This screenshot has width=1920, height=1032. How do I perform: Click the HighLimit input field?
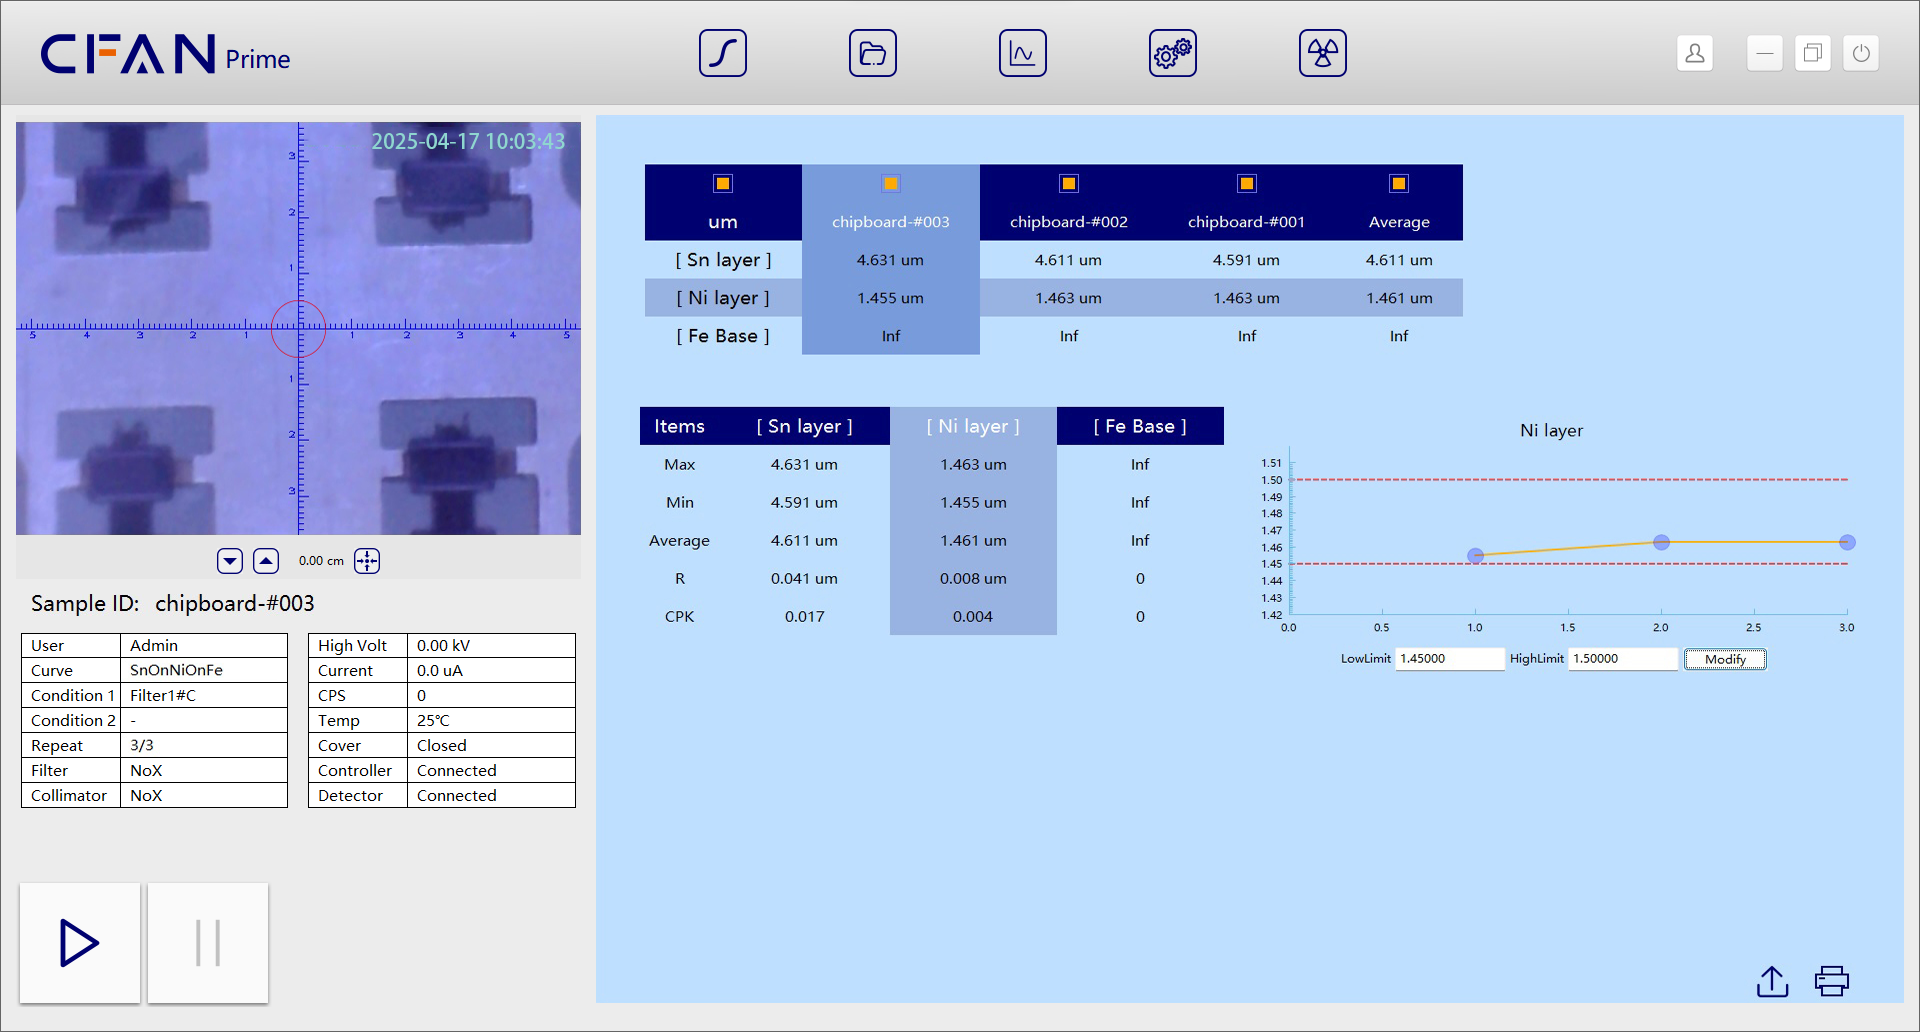tap(1621, 659)
